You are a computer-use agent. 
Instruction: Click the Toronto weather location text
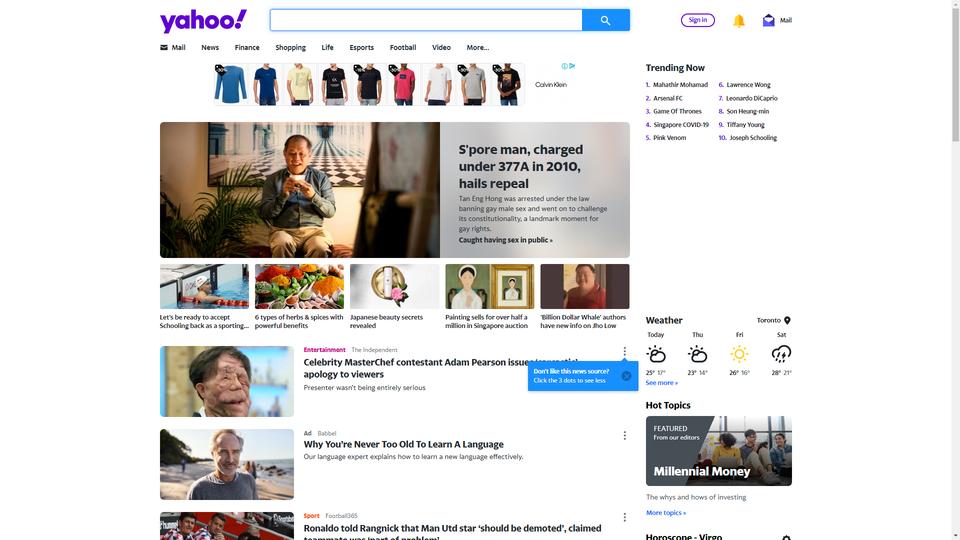(768, 320)
